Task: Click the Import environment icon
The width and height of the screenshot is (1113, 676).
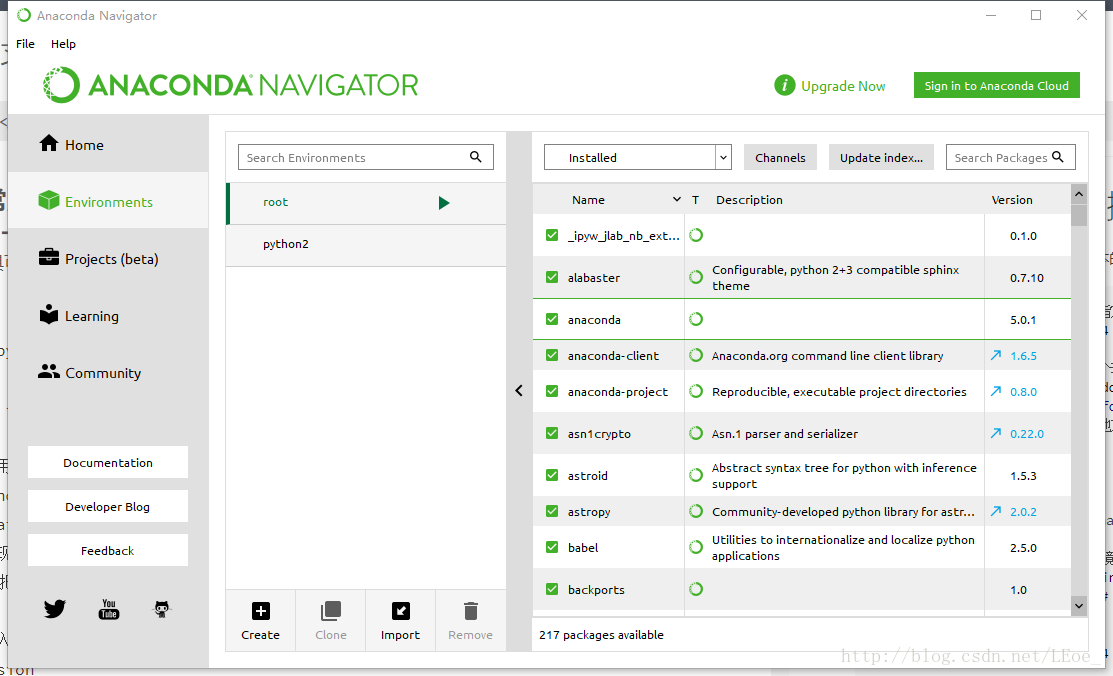Action: [x=400, y=611]
